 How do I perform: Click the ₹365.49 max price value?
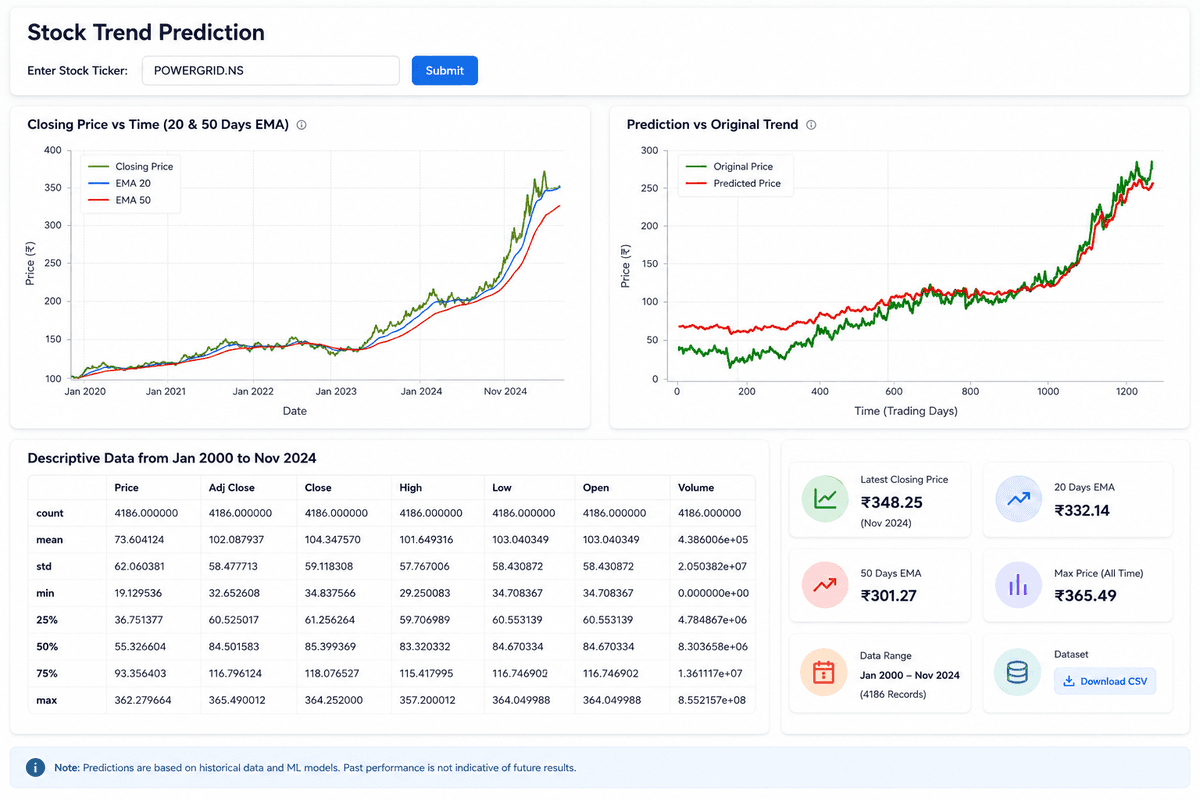click(1086, 596)
